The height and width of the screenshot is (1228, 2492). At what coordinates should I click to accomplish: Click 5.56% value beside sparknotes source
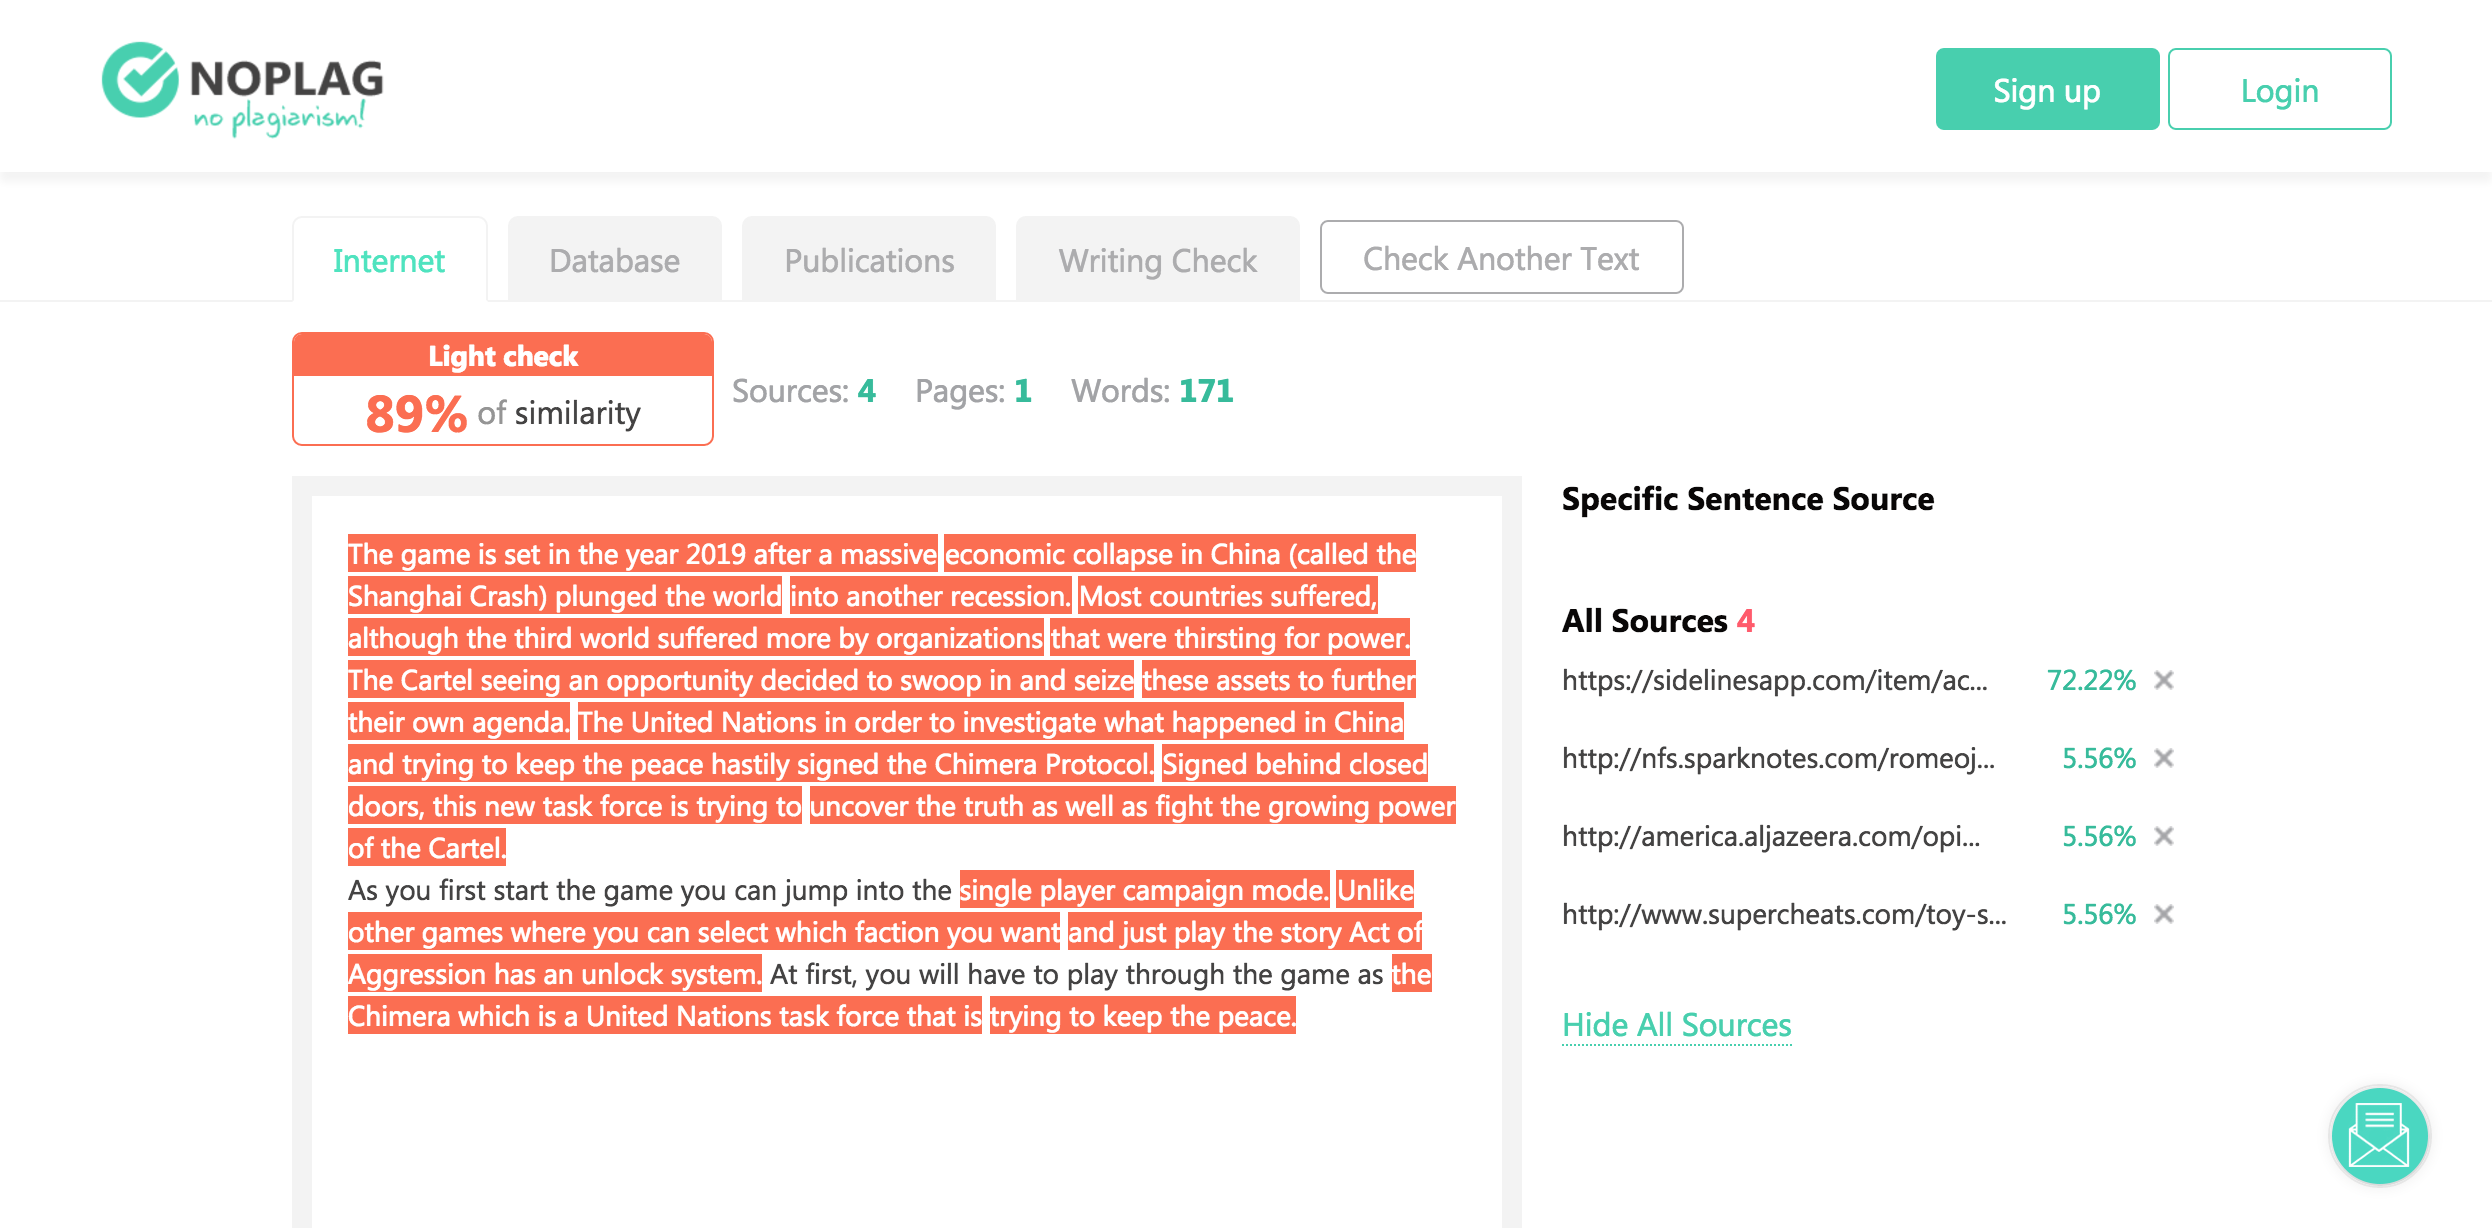[2099, 758]
